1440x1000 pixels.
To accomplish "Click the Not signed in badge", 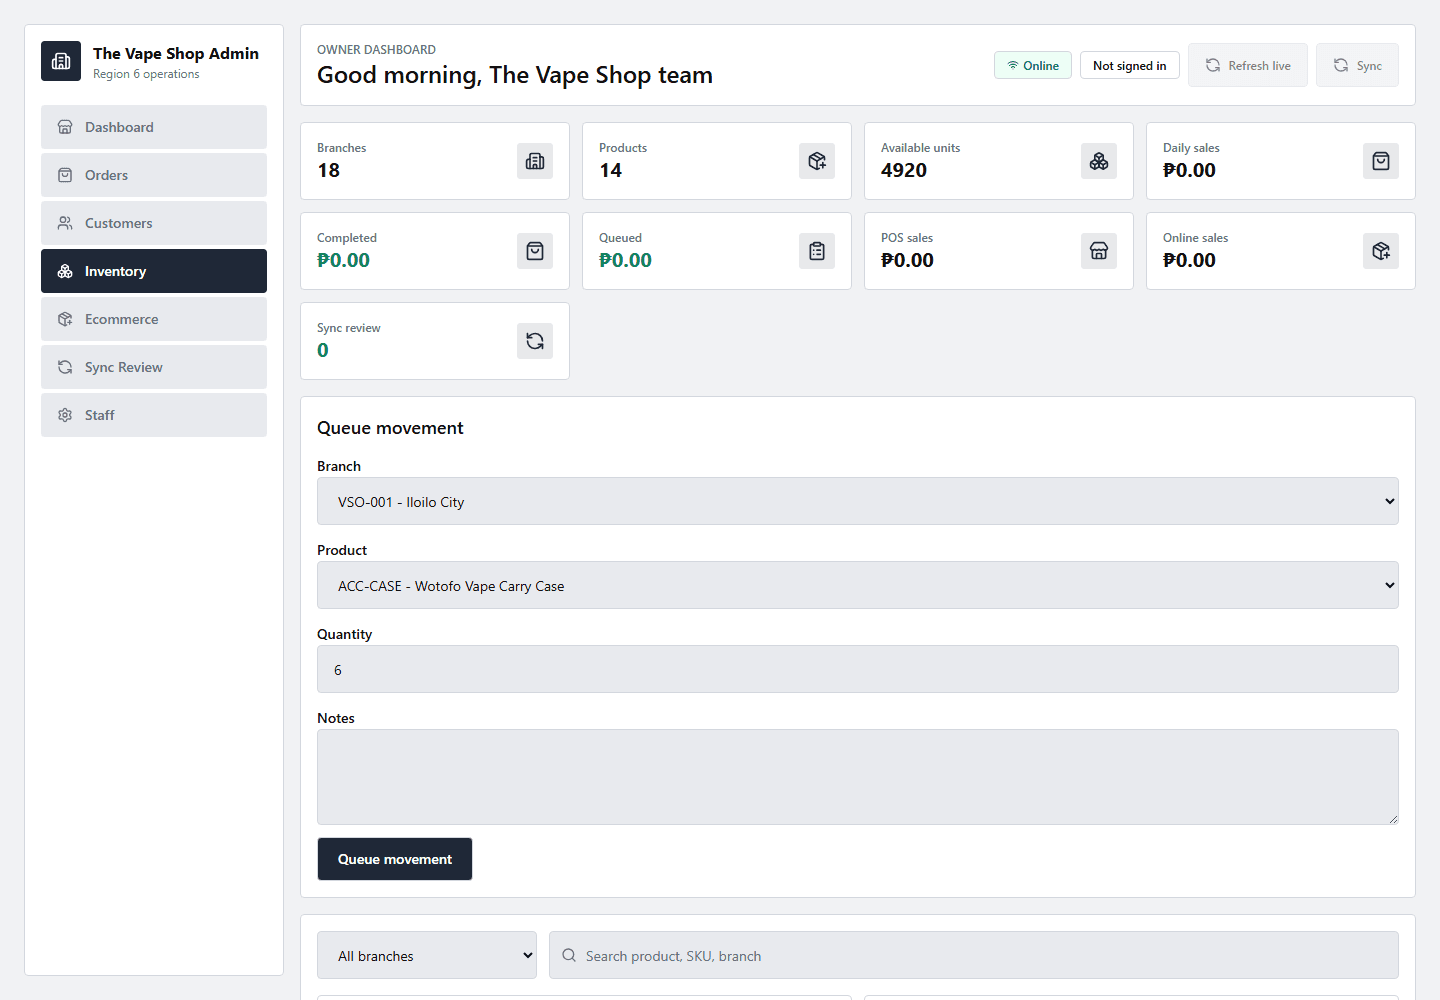I will tap(1130, 65).
